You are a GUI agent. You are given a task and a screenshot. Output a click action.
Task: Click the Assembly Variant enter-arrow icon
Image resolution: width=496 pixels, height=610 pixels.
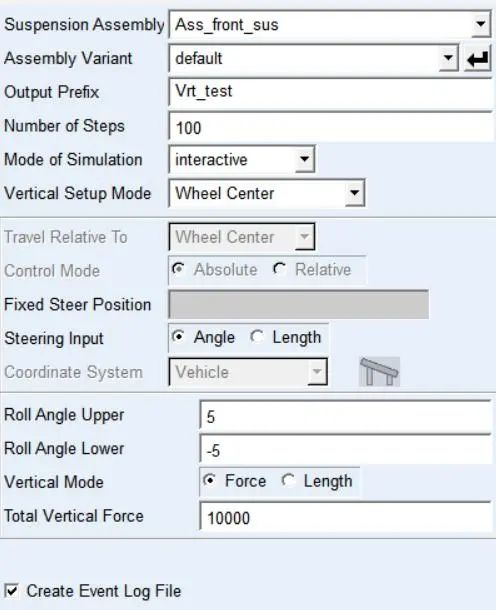click(x=477, y=59)
